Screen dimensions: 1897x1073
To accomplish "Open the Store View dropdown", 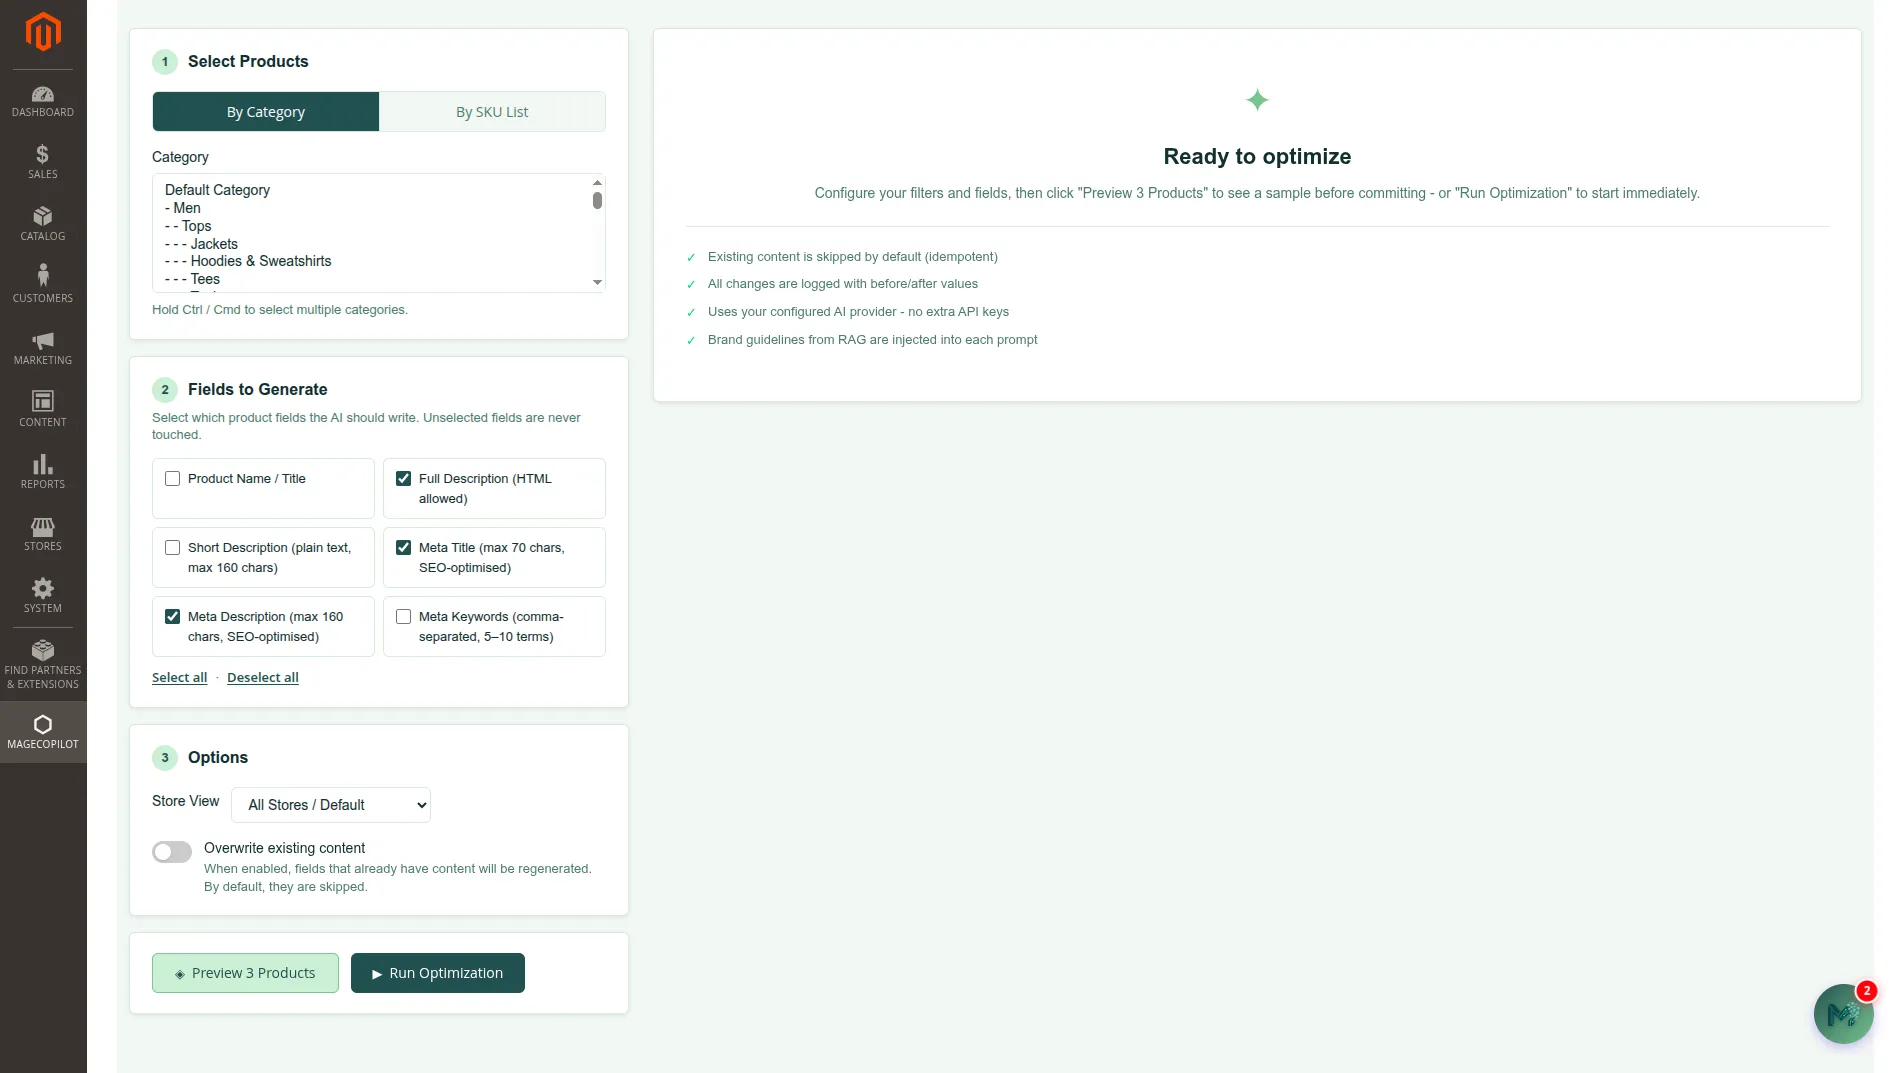I will click(x=331, y=805).
